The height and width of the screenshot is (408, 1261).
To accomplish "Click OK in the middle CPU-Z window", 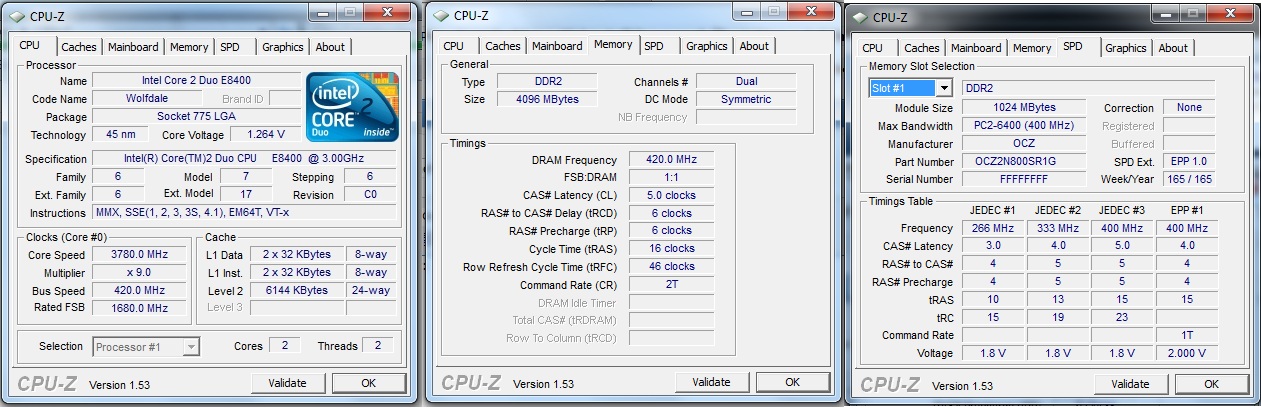I will [x=793, y=382].
